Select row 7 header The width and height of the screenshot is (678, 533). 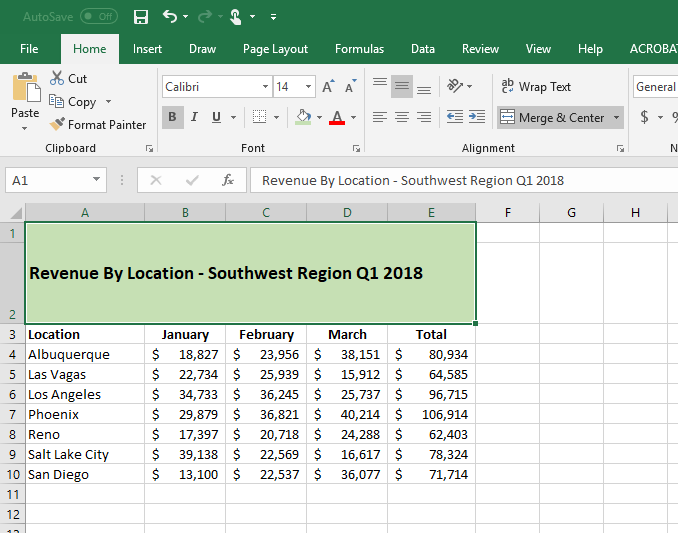[x=13, y=414]
